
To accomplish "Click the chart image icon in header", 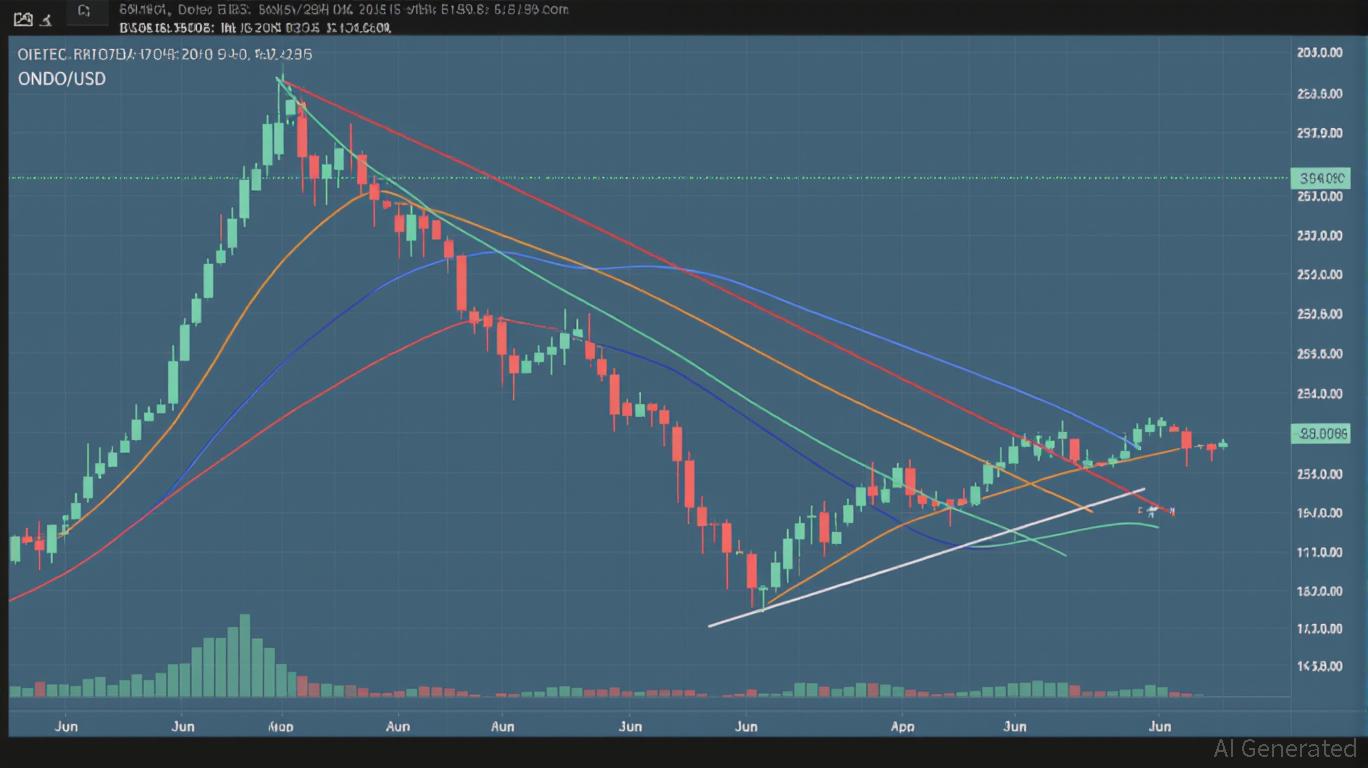I will point(22,17).
